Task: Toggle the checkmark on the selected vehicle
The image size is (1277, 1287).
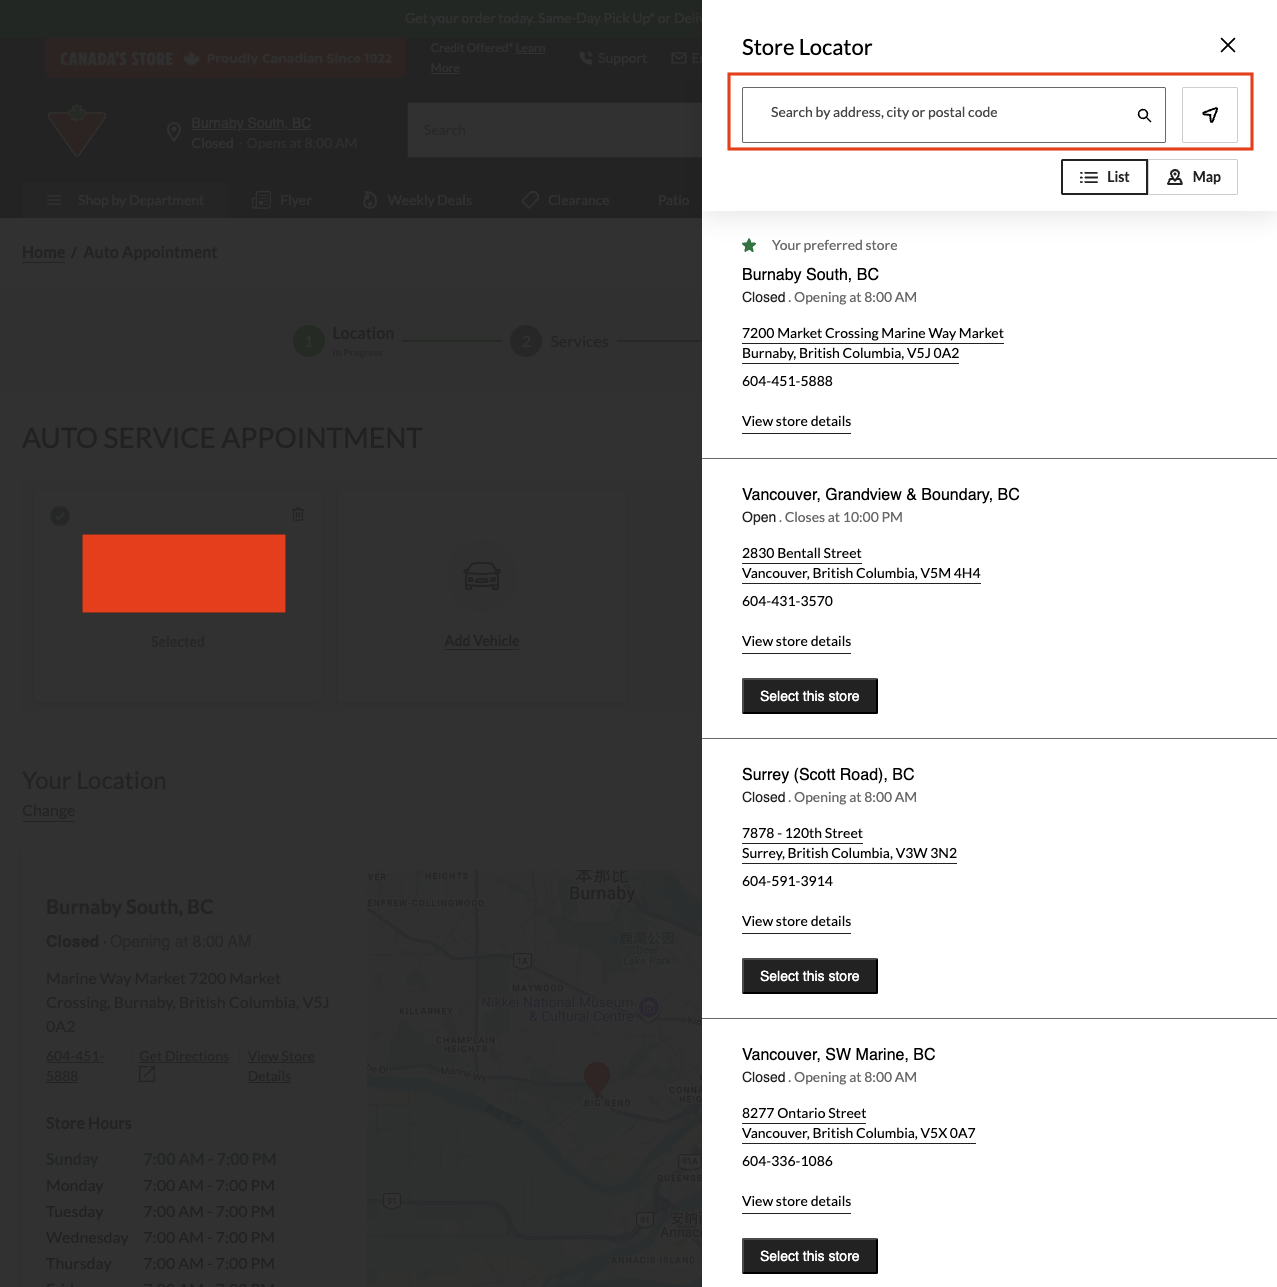Action: coord(60,515)
